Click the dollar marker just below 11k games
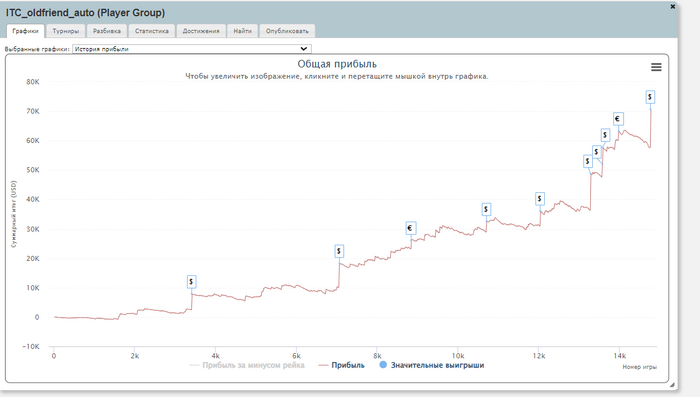The height and width of the screenshot is (397, 700). [x=486, y=209]
